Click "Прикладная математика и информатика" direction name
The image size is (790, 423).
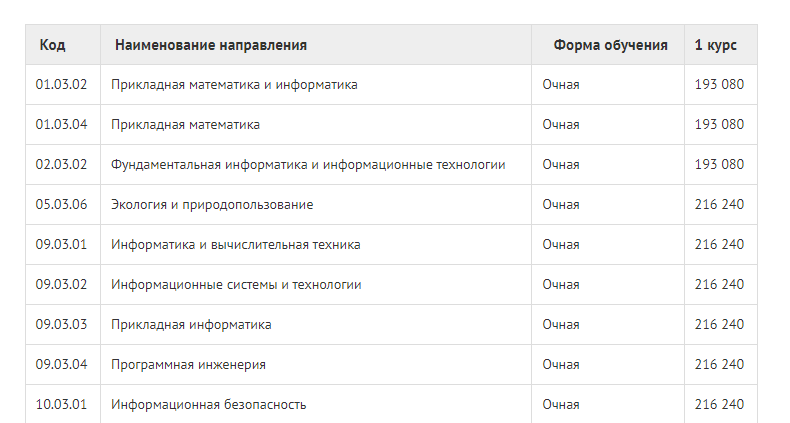tap(234, 85)
